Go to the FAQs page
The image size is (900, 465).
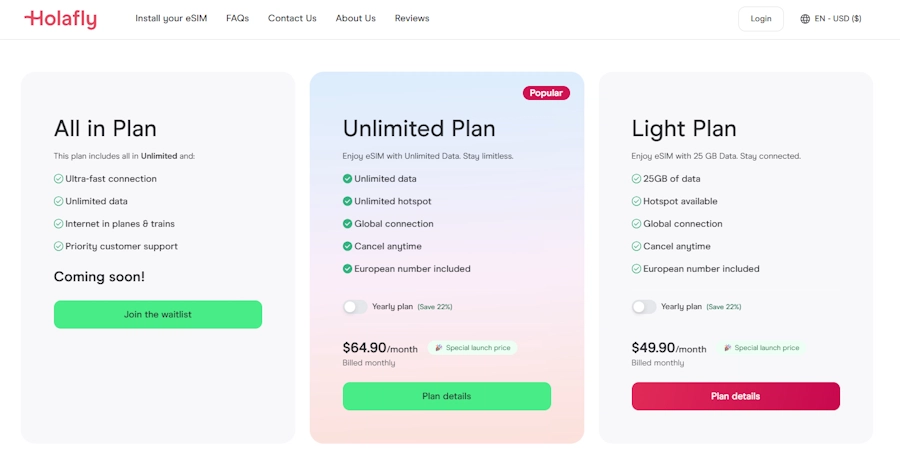point(238,18)
